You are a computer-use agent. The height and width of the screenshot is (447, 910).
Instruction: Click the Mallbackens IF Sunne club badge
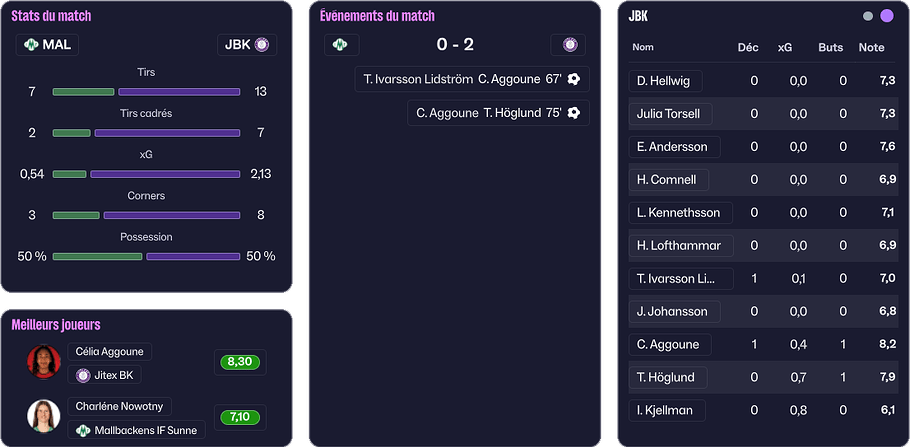pyautogui.click(x=83, y=430)
